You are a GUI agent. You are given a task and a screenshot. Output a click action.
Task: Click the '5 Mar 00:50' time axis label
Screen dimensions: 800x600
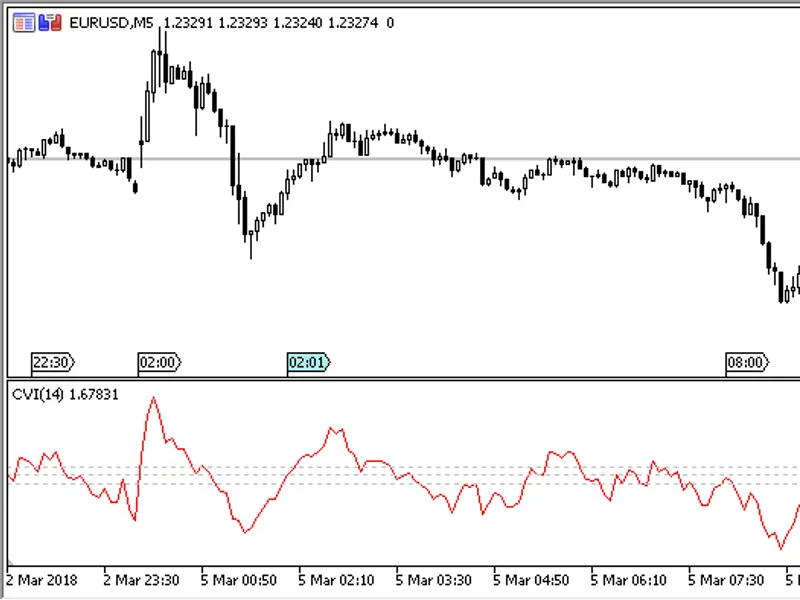pyautogui.click(x=238, y=580)
